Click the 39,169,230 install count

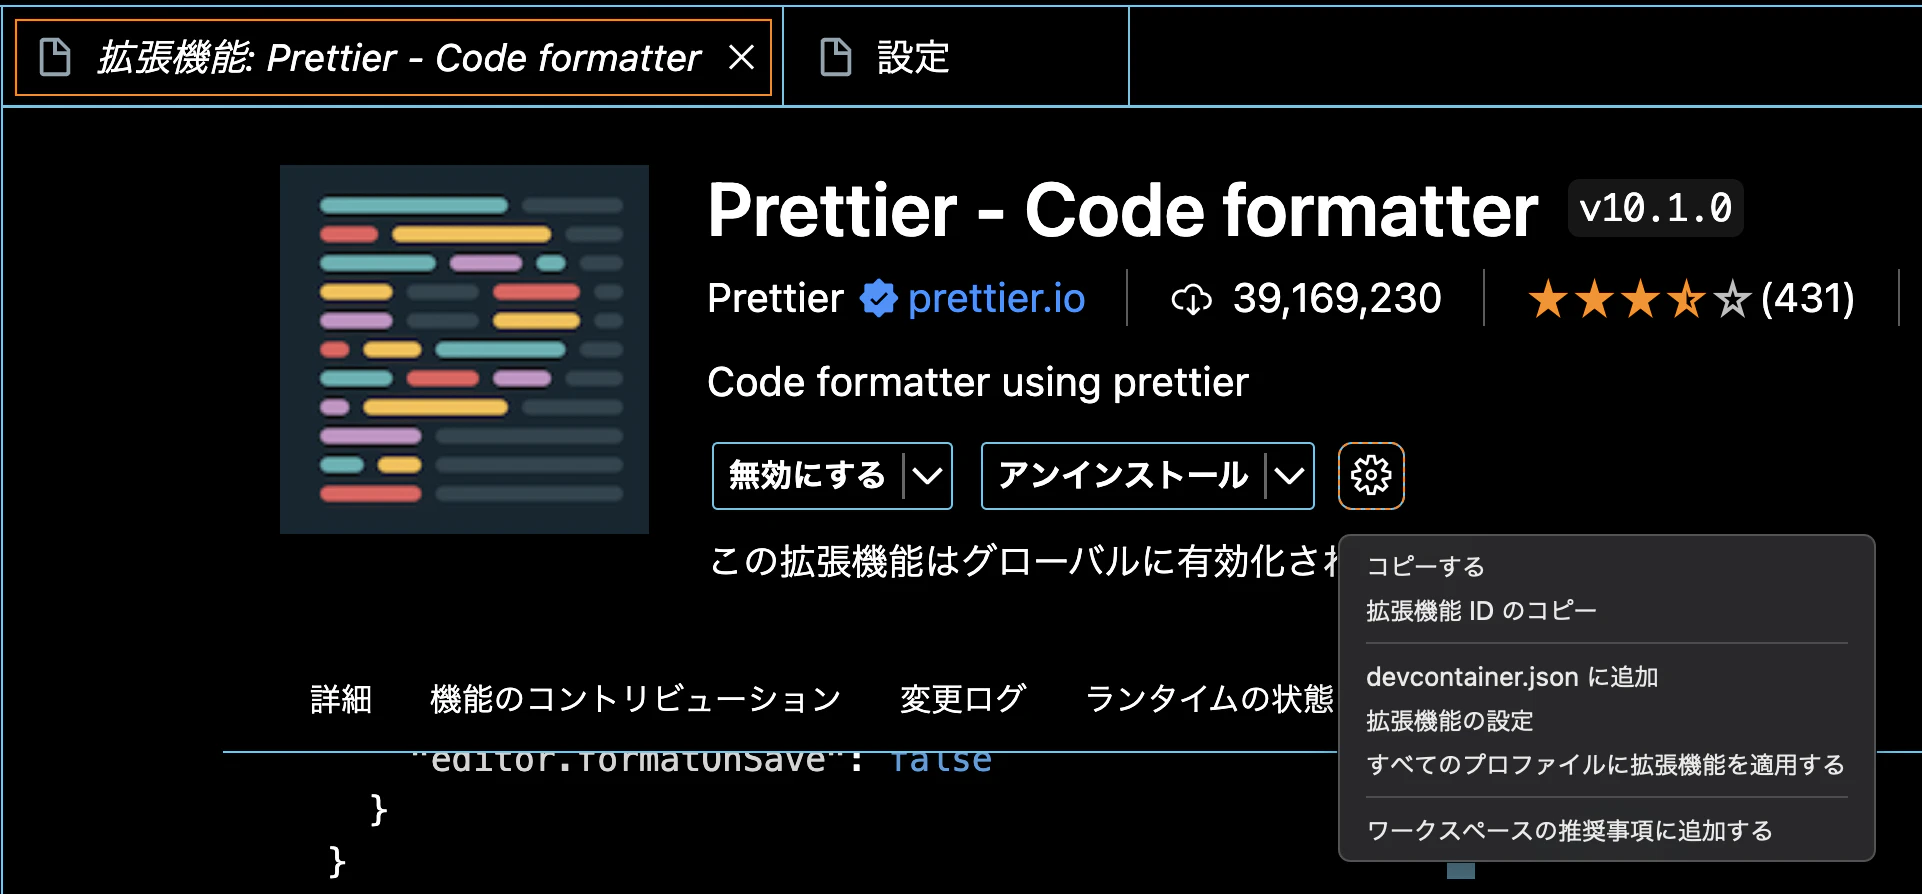(x=1337, y=298)
